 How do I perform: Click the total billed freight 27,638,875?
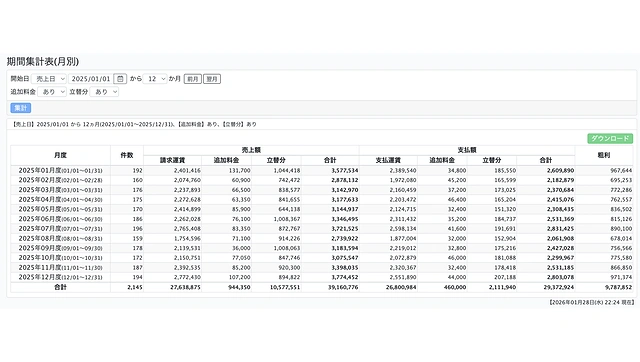click(x=185, y=287)
